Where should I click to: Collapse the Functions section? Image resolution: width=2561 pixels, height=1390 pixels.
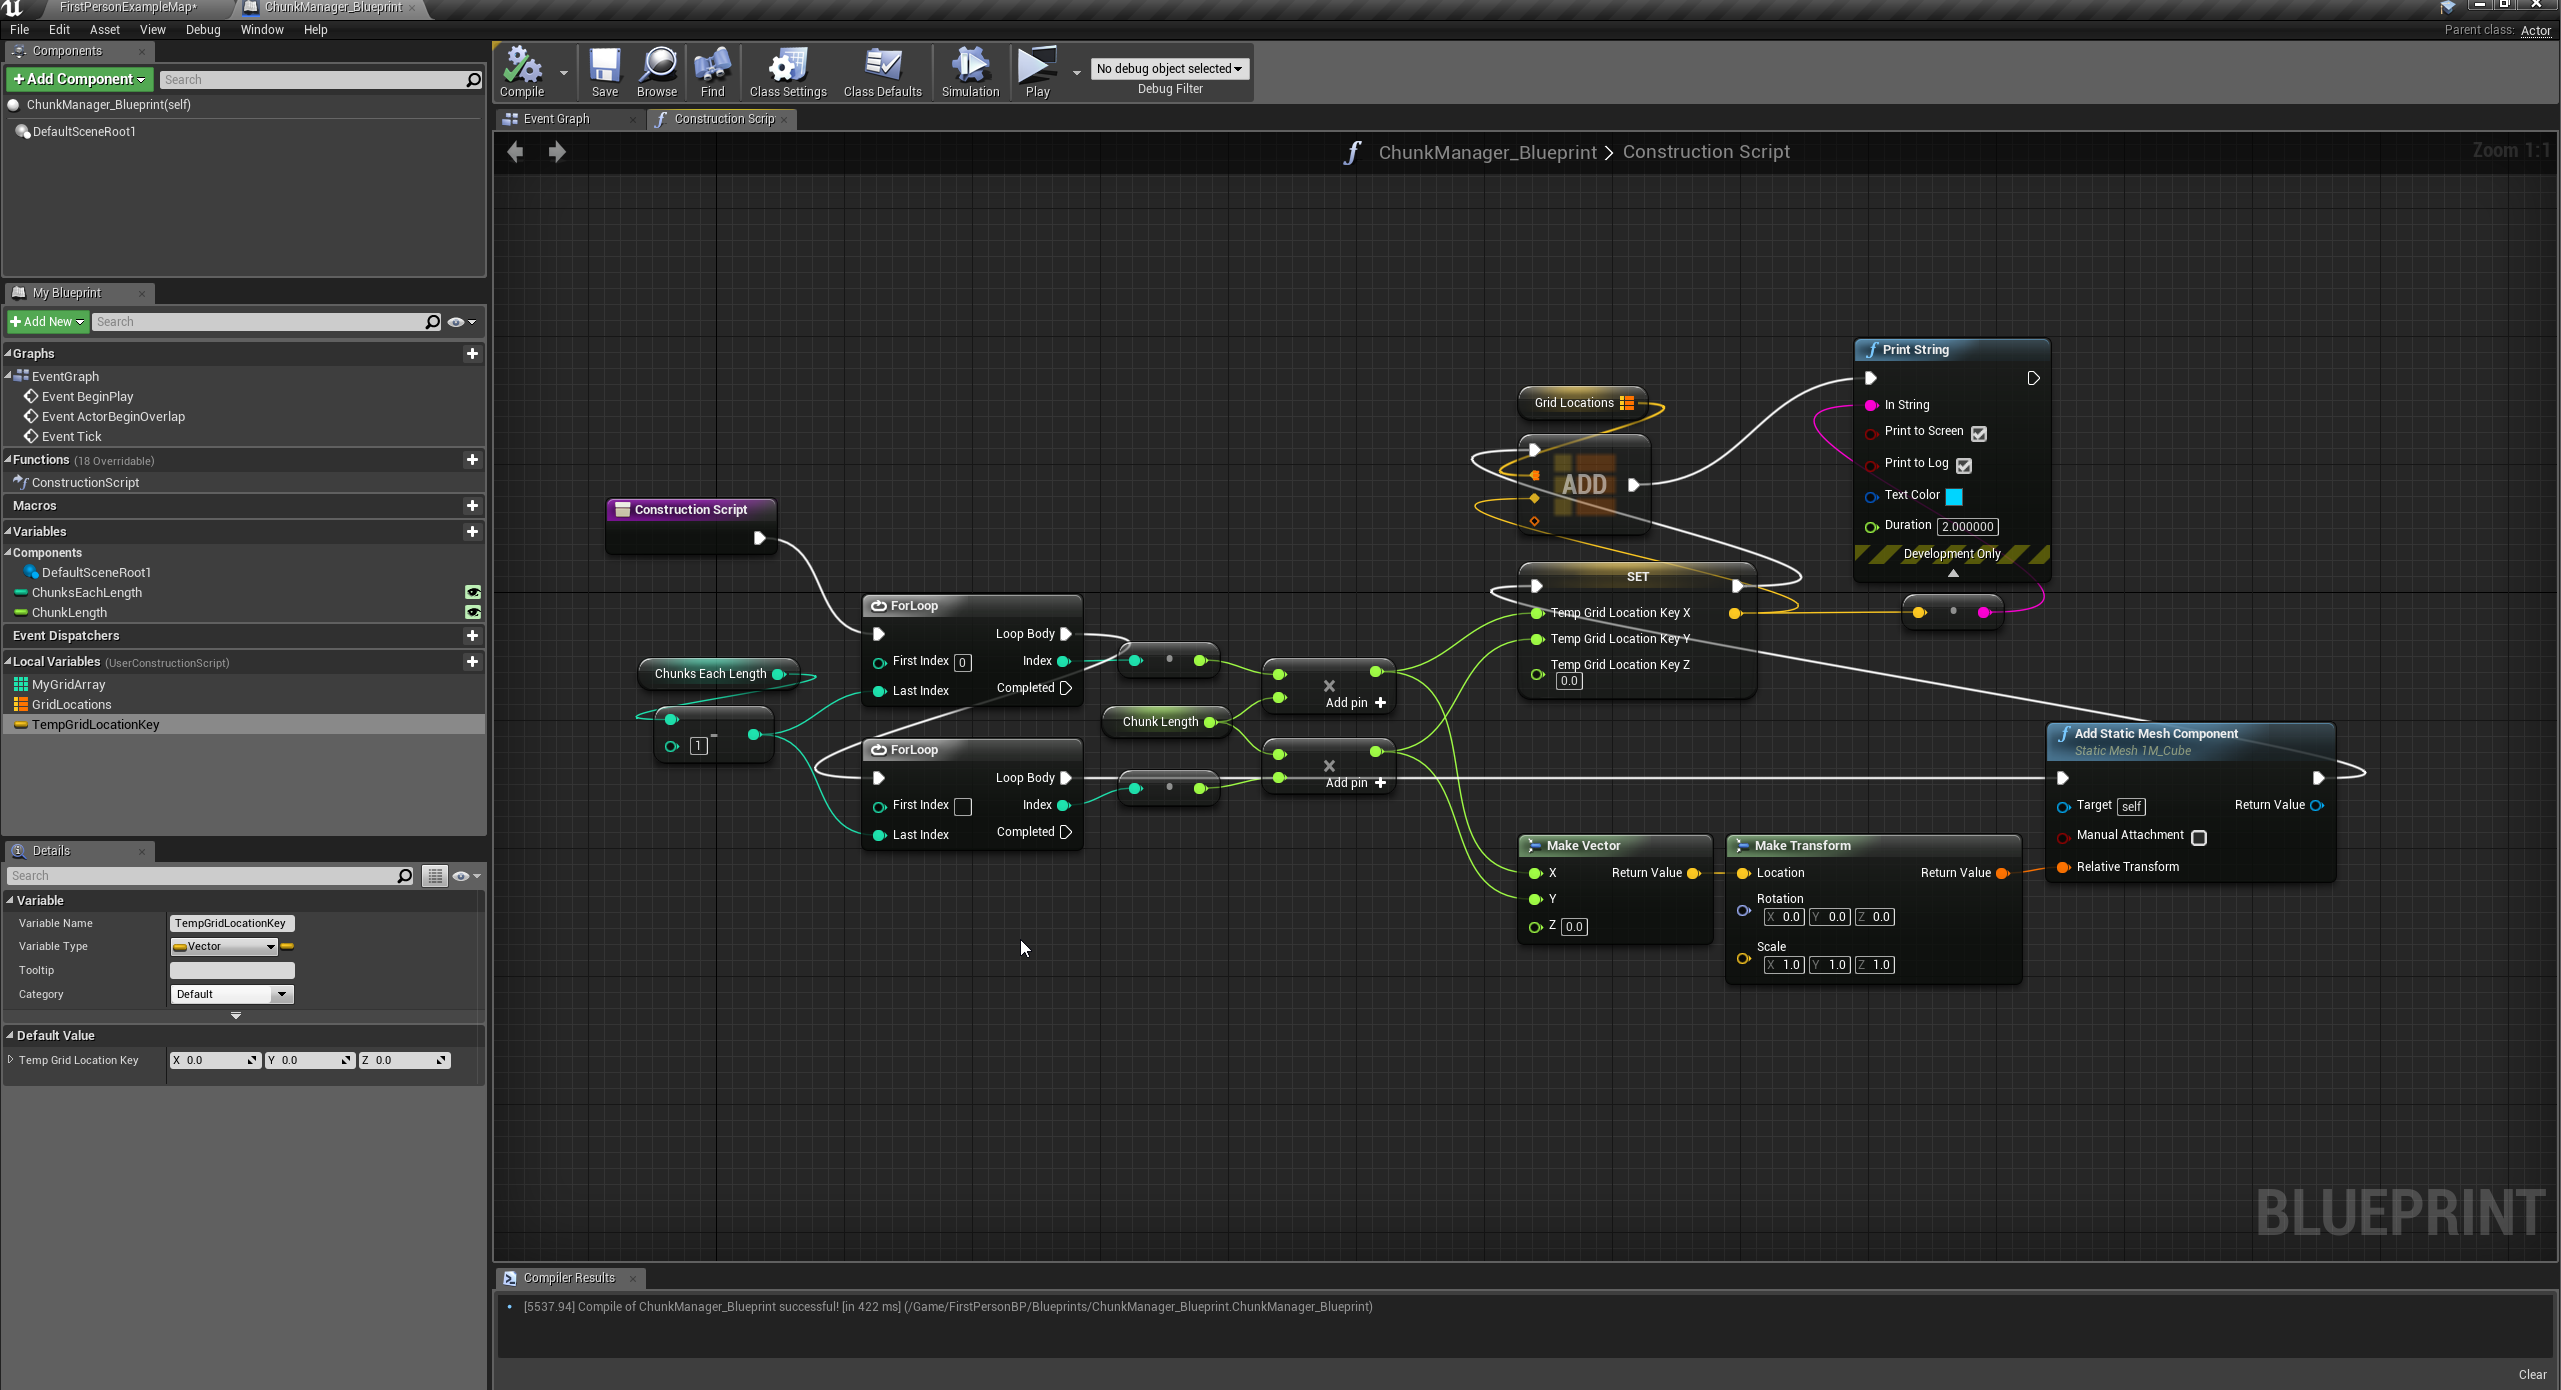[9, 460]
